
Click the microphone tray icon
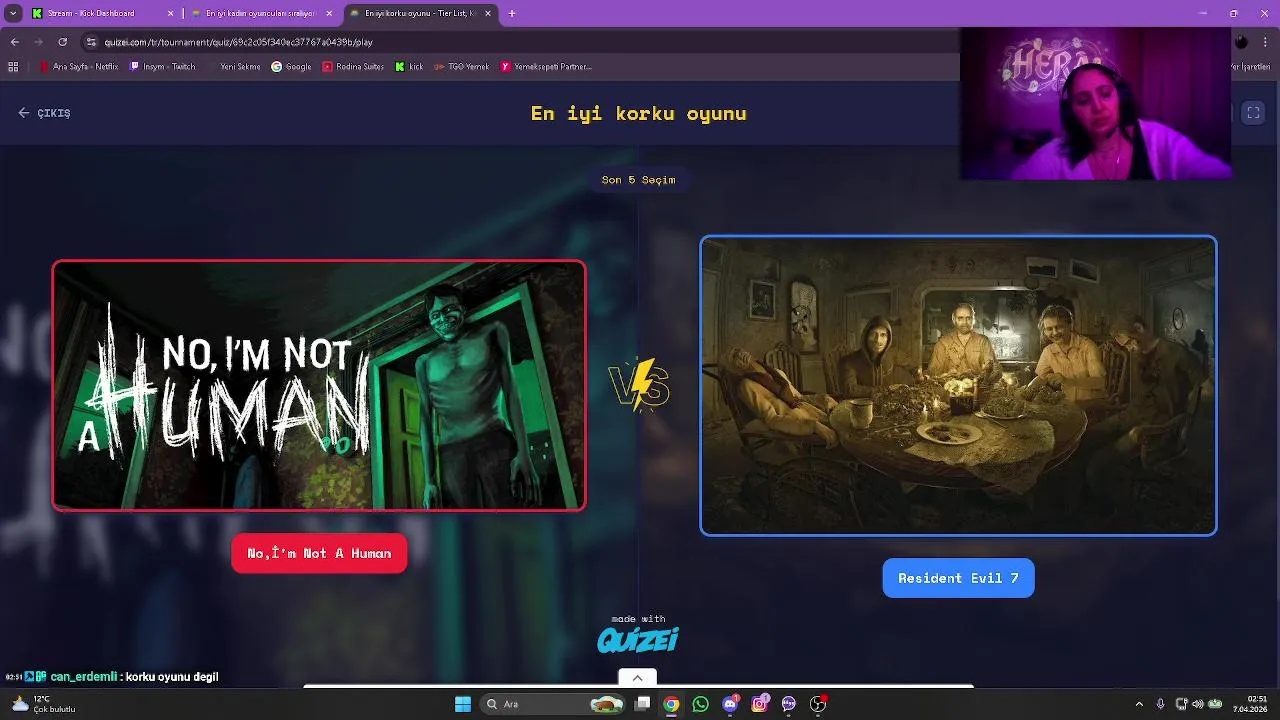click(x=1160, y=704)
